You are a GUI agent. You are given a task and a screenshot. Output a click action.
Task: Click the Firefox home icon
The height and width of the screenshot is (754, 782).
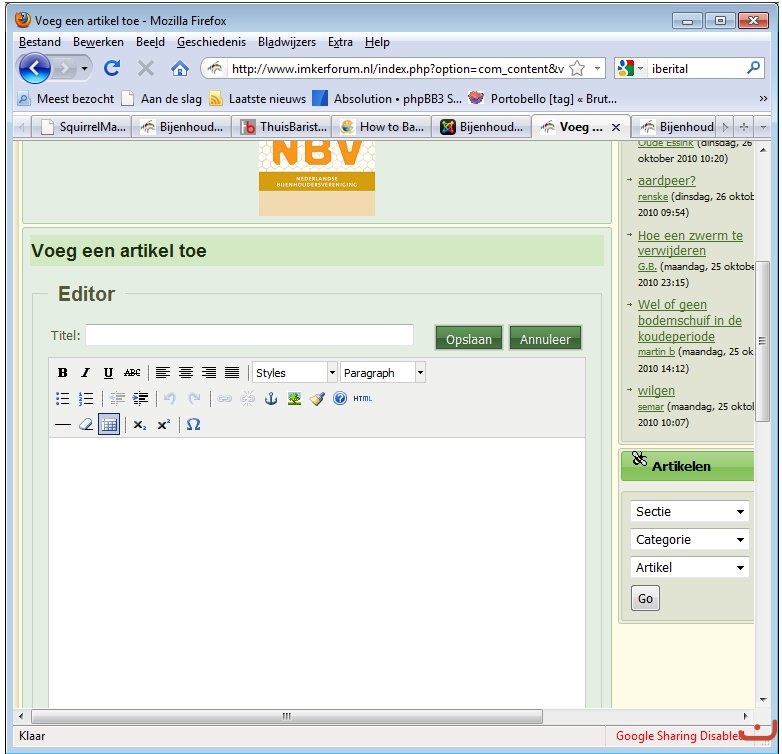coord(180,68)
